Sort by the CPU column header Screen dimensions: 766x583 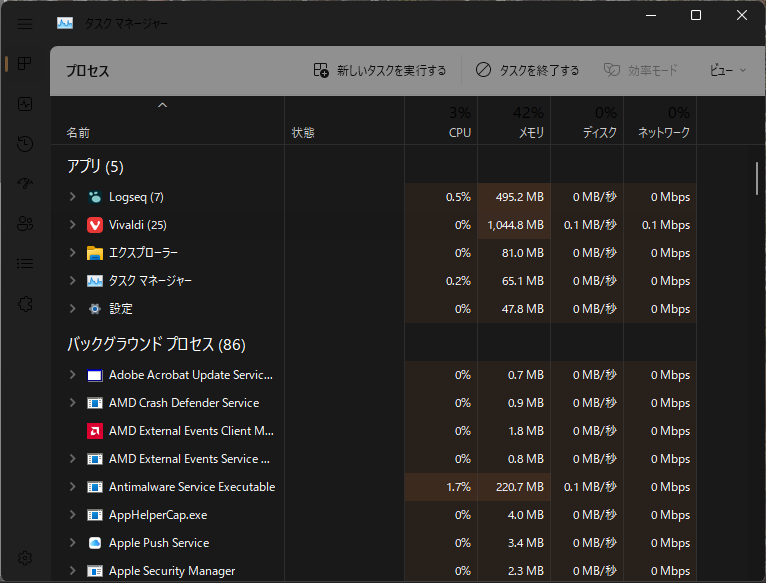click(441, 121)
